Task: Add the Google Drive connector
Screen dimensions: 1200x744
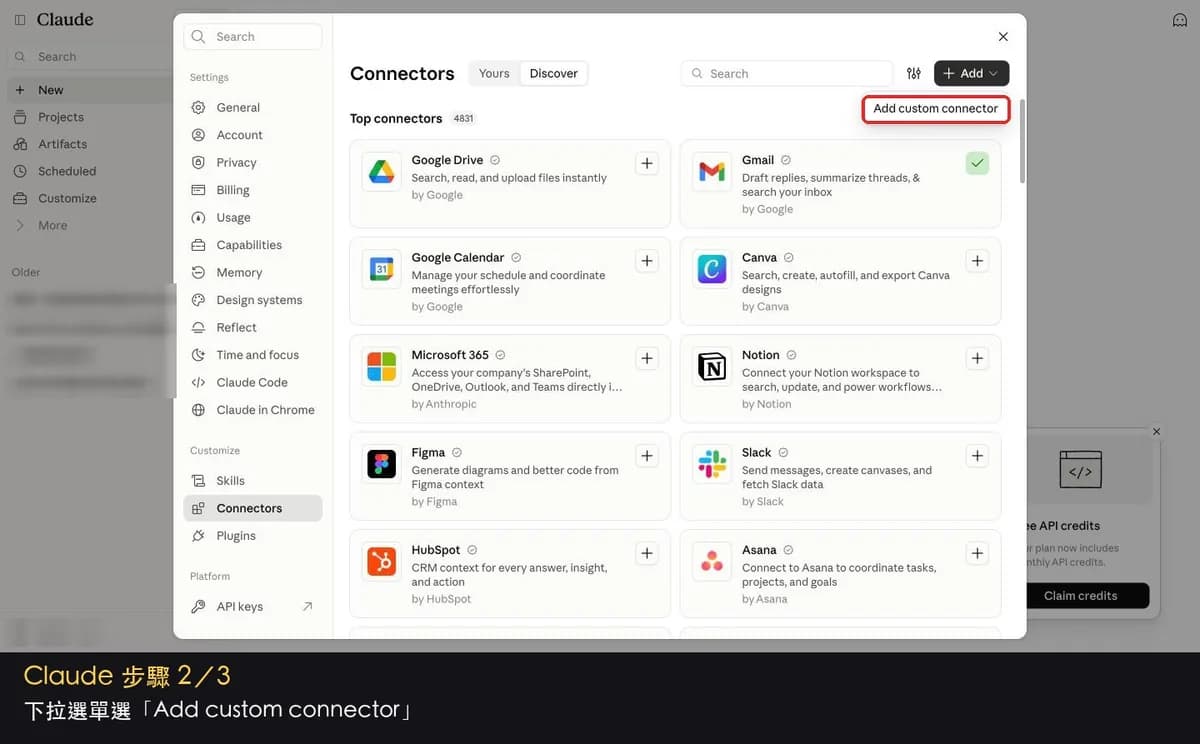Action: pyautogui.click(x=647, y=164)
